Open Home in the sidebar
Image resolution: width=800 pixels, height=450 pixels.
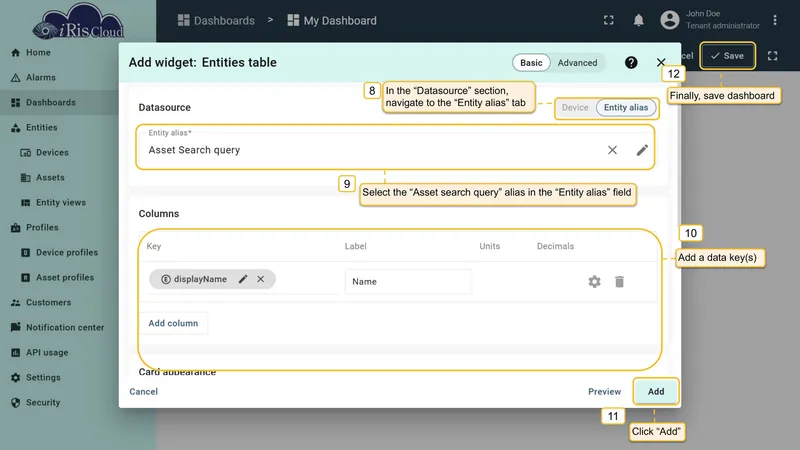tap(38, 53)
